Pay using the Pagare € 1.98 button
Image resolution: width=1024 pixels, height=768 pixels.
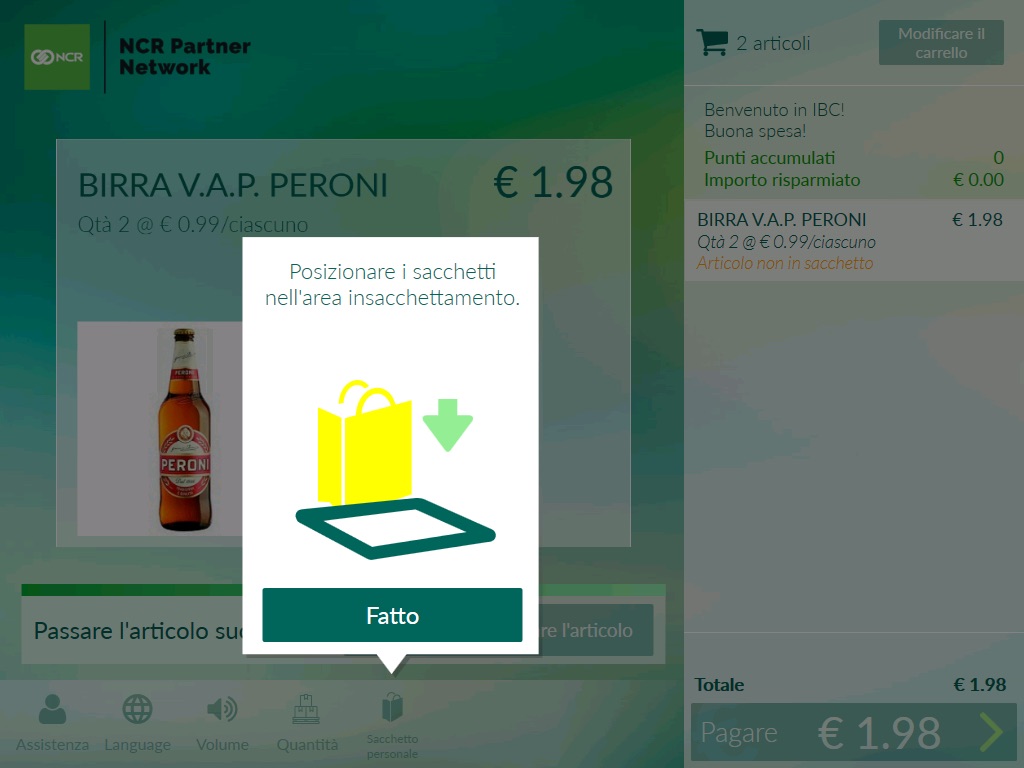point(854,732)
